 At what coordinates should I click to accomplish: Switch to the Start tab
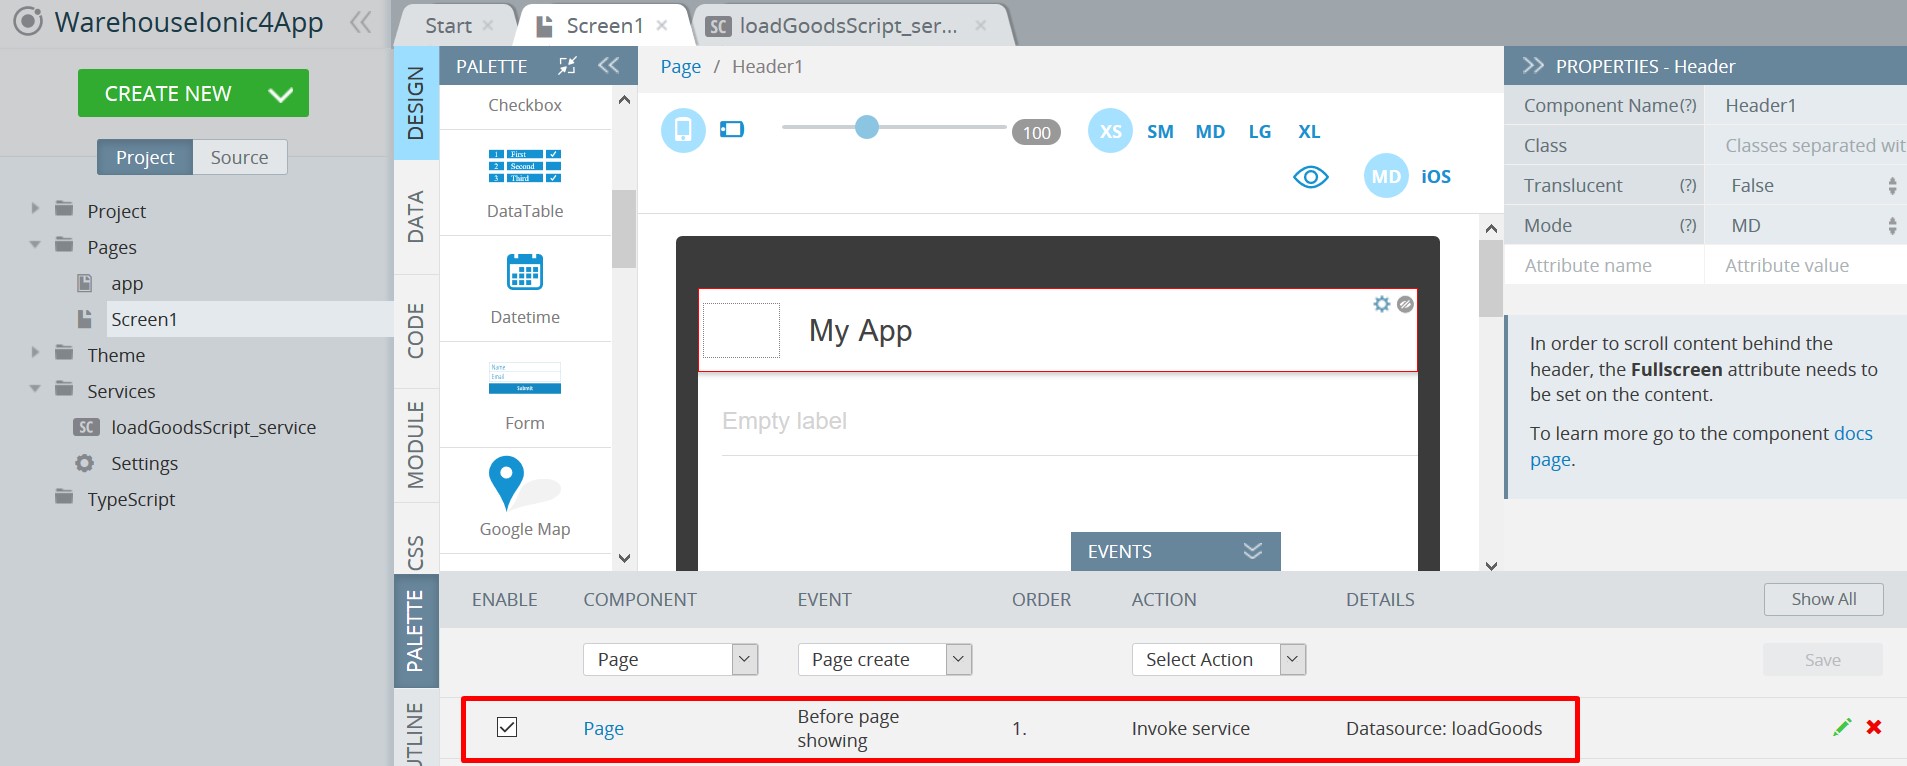[x=448, y=26]
